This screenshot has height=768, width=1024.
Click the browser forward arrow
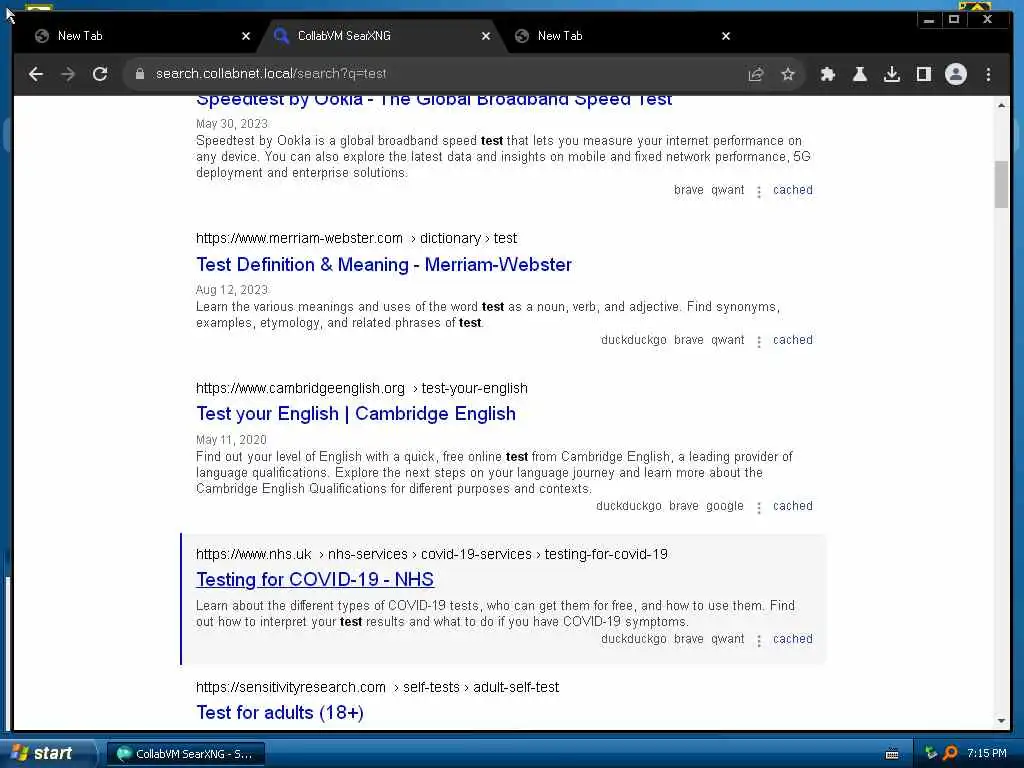(x=68, y=74)
